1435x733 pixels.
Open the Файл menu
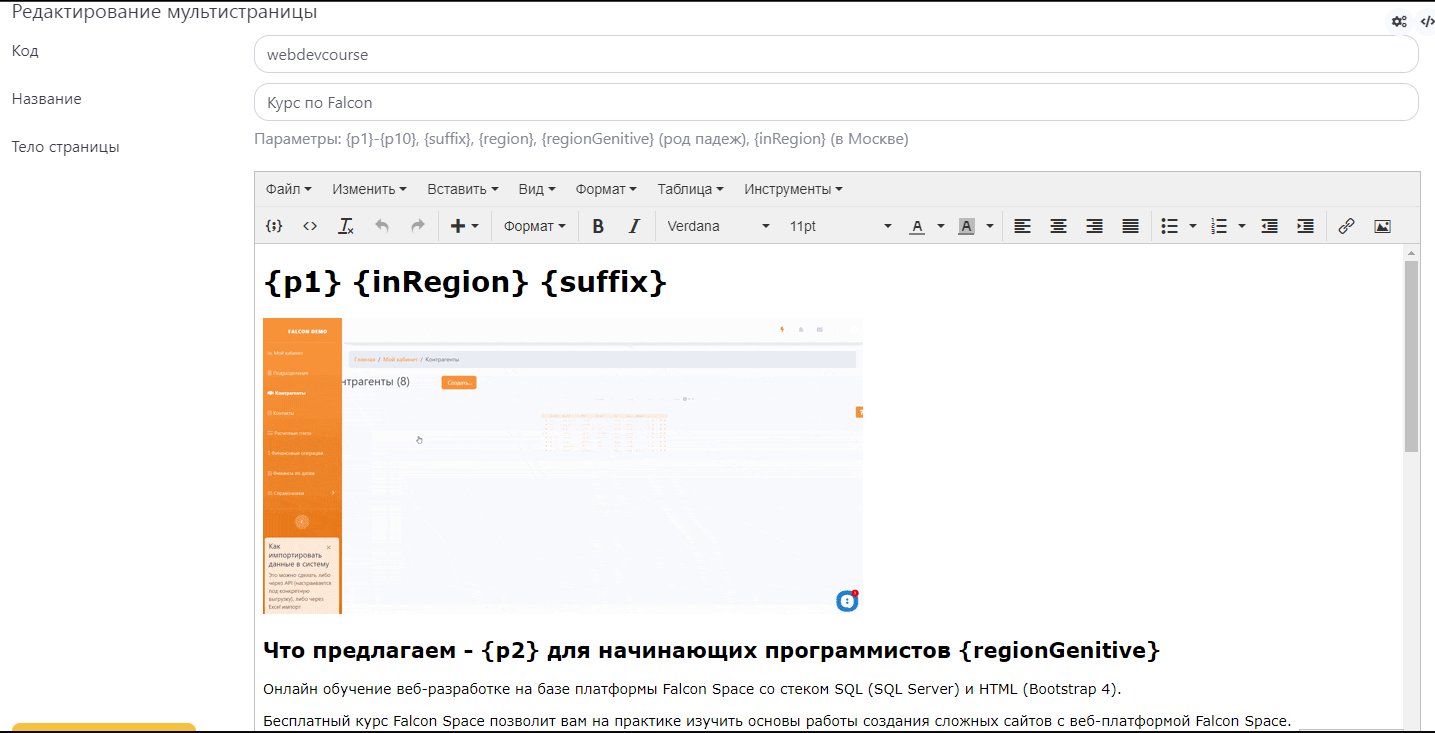(x=289, y=189)
